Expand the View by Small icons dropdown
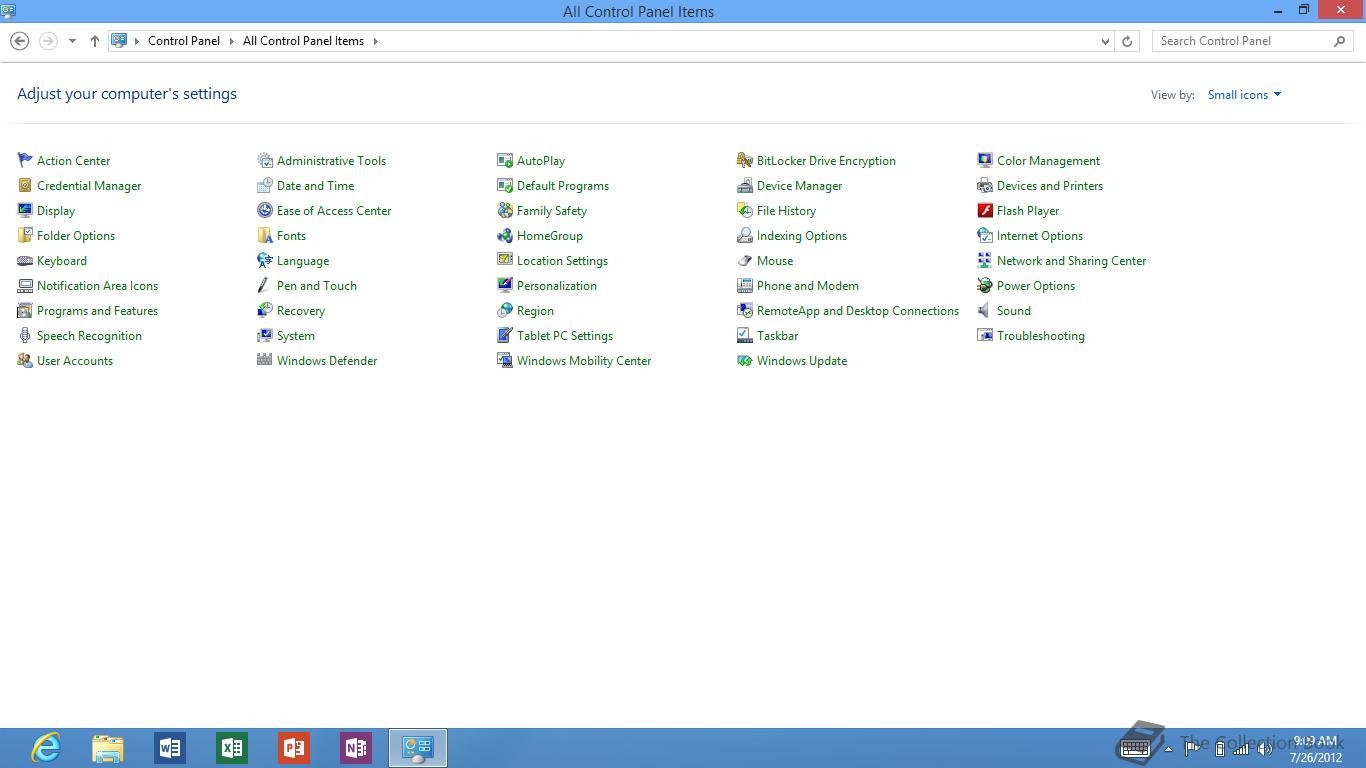 pos(1244,95)
